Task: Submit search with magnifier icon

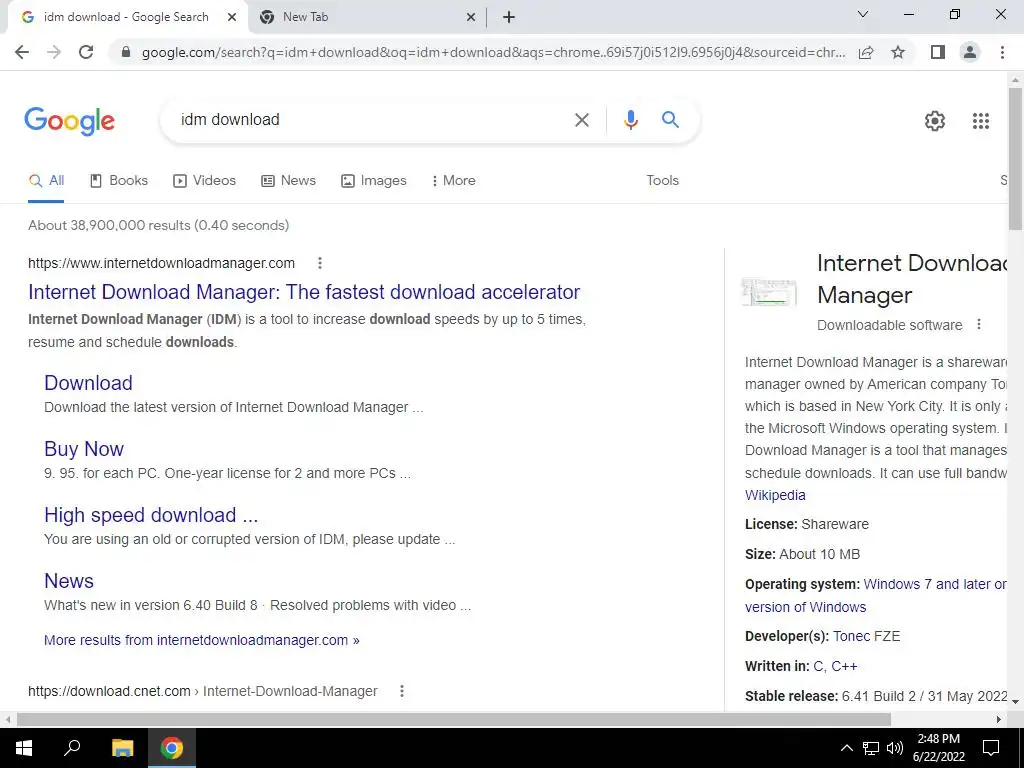Action: [670, 120]
